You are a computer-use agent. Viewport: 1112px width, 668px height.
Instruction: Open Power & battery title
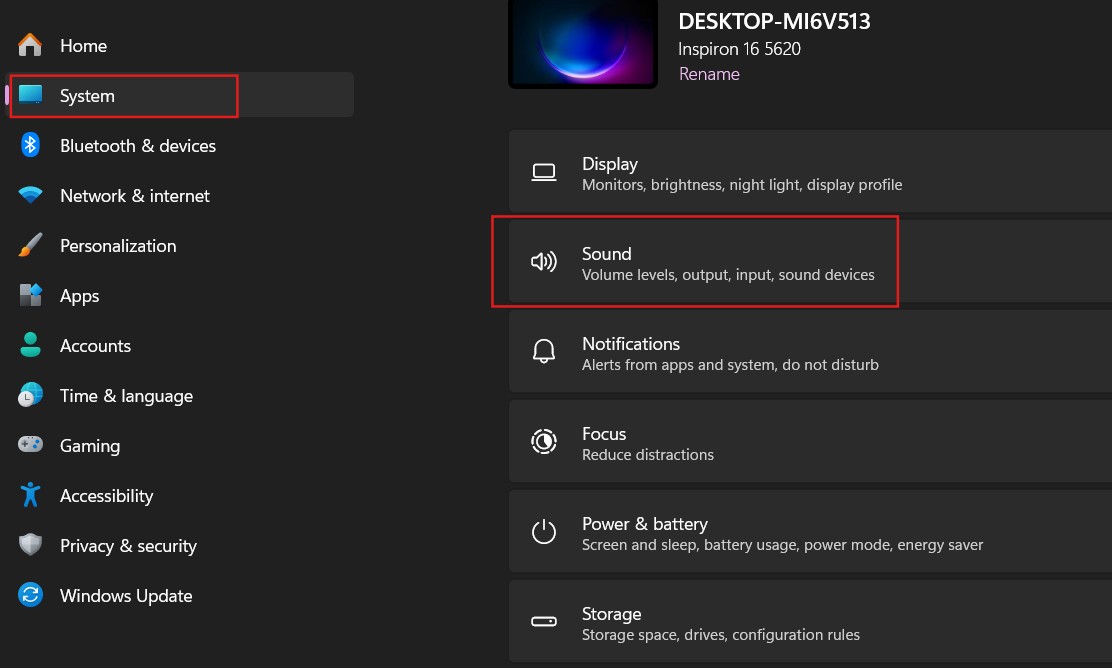645,524
